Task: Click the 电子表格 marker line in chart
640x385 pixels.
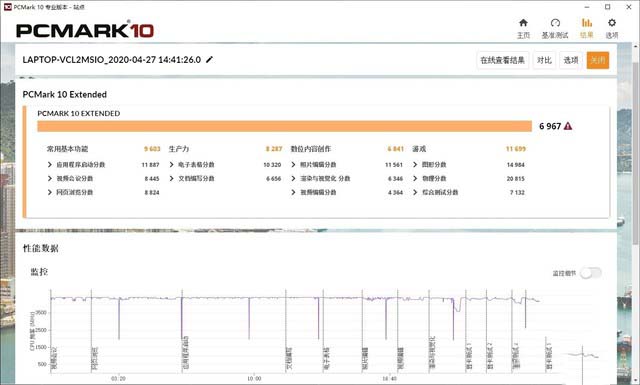Action: point(323,331)
